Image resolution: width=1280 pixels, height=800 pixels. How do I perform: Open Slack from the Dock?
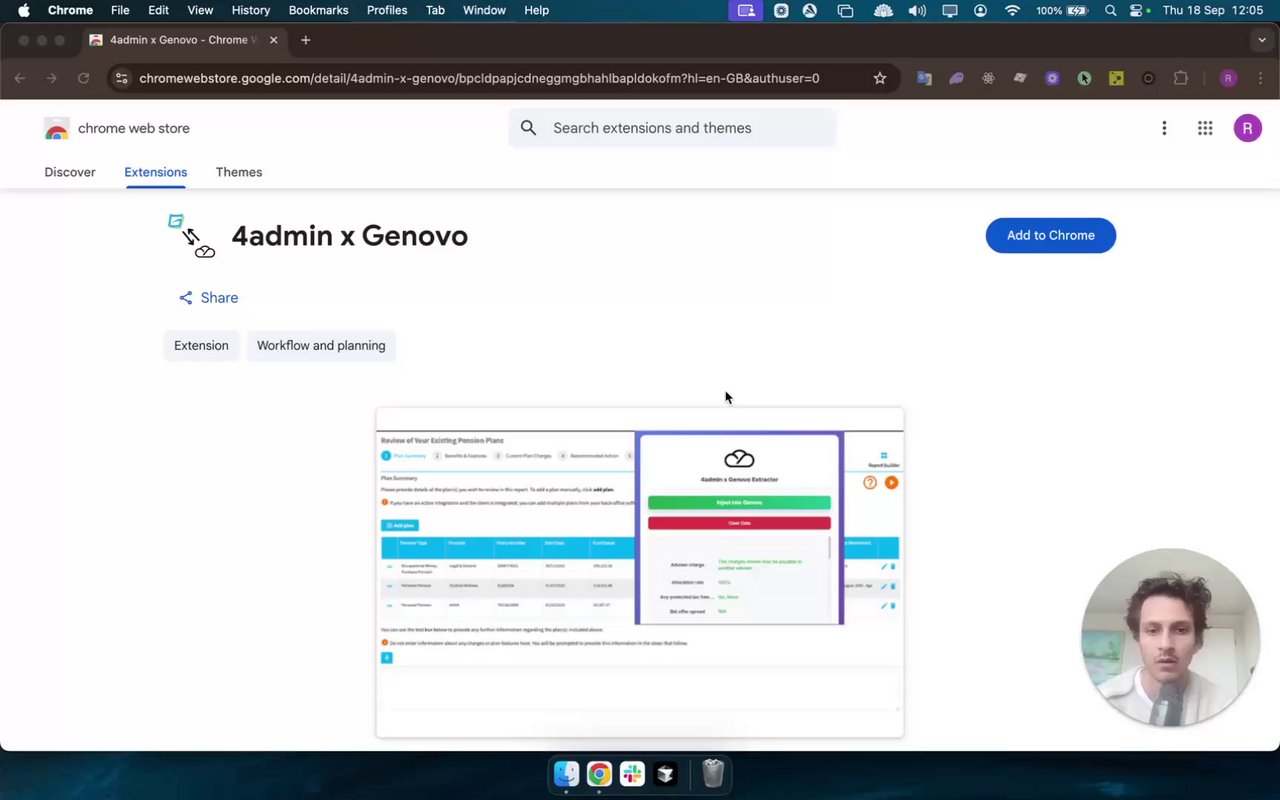(632, 774)
